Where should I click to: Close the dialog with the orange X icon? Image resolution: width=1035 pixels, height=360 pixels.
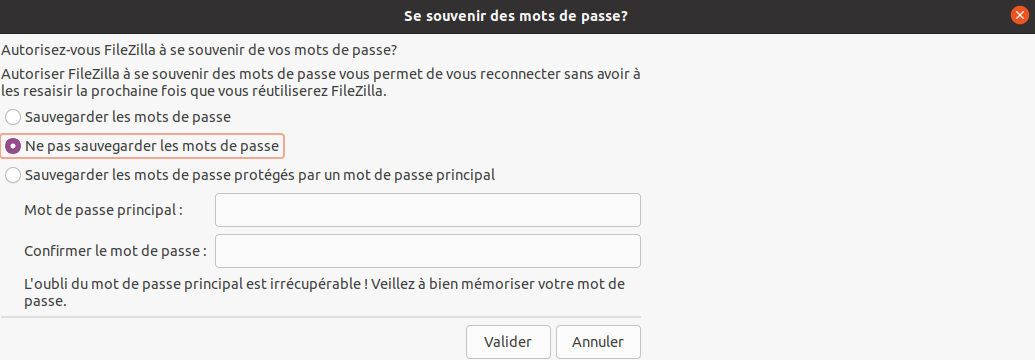coord(1020,16)
